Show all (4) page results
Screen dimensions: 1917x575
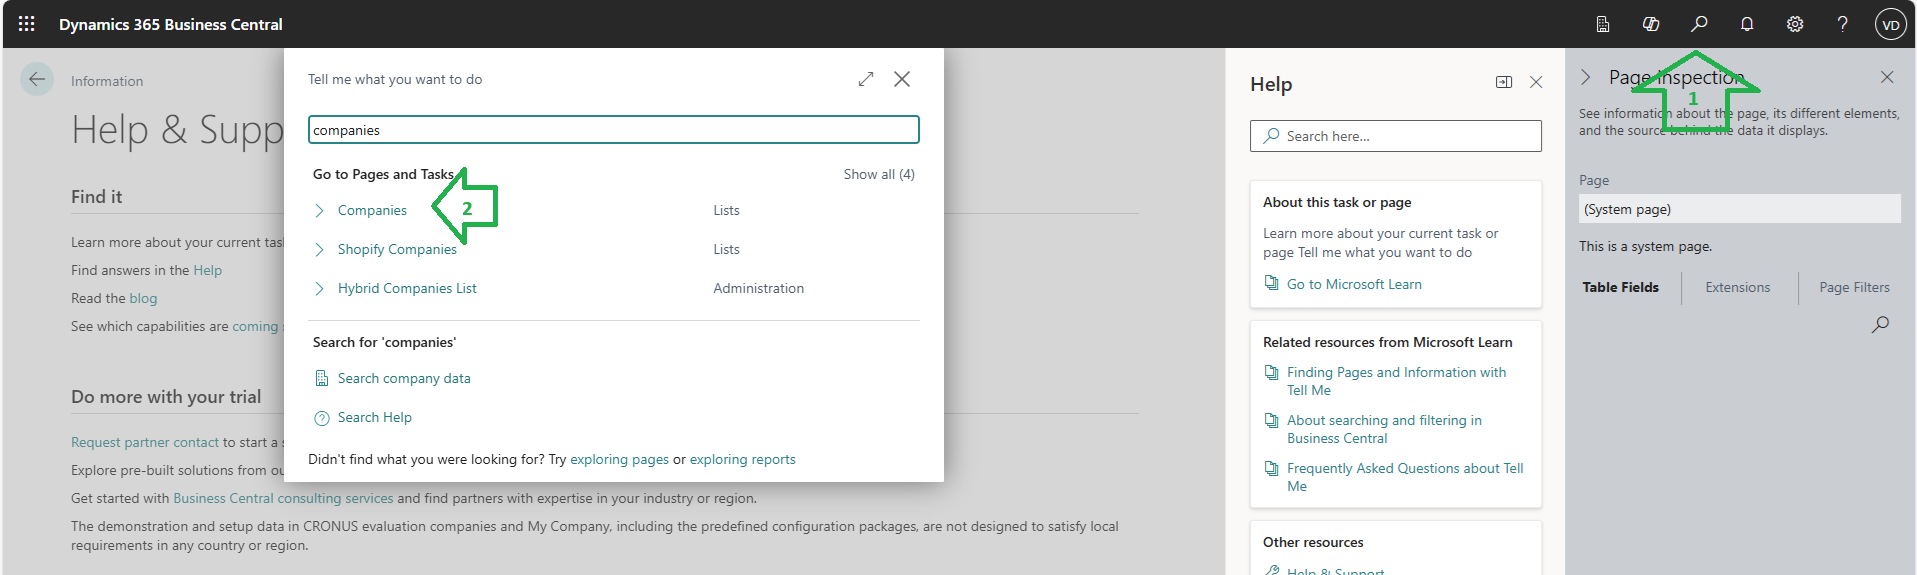879,174
